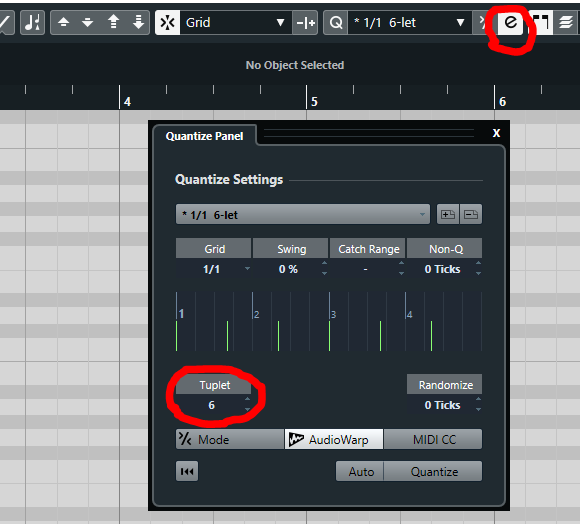Click the Grid column header
The height and width of the screenshot is (524, 580).
213,249
